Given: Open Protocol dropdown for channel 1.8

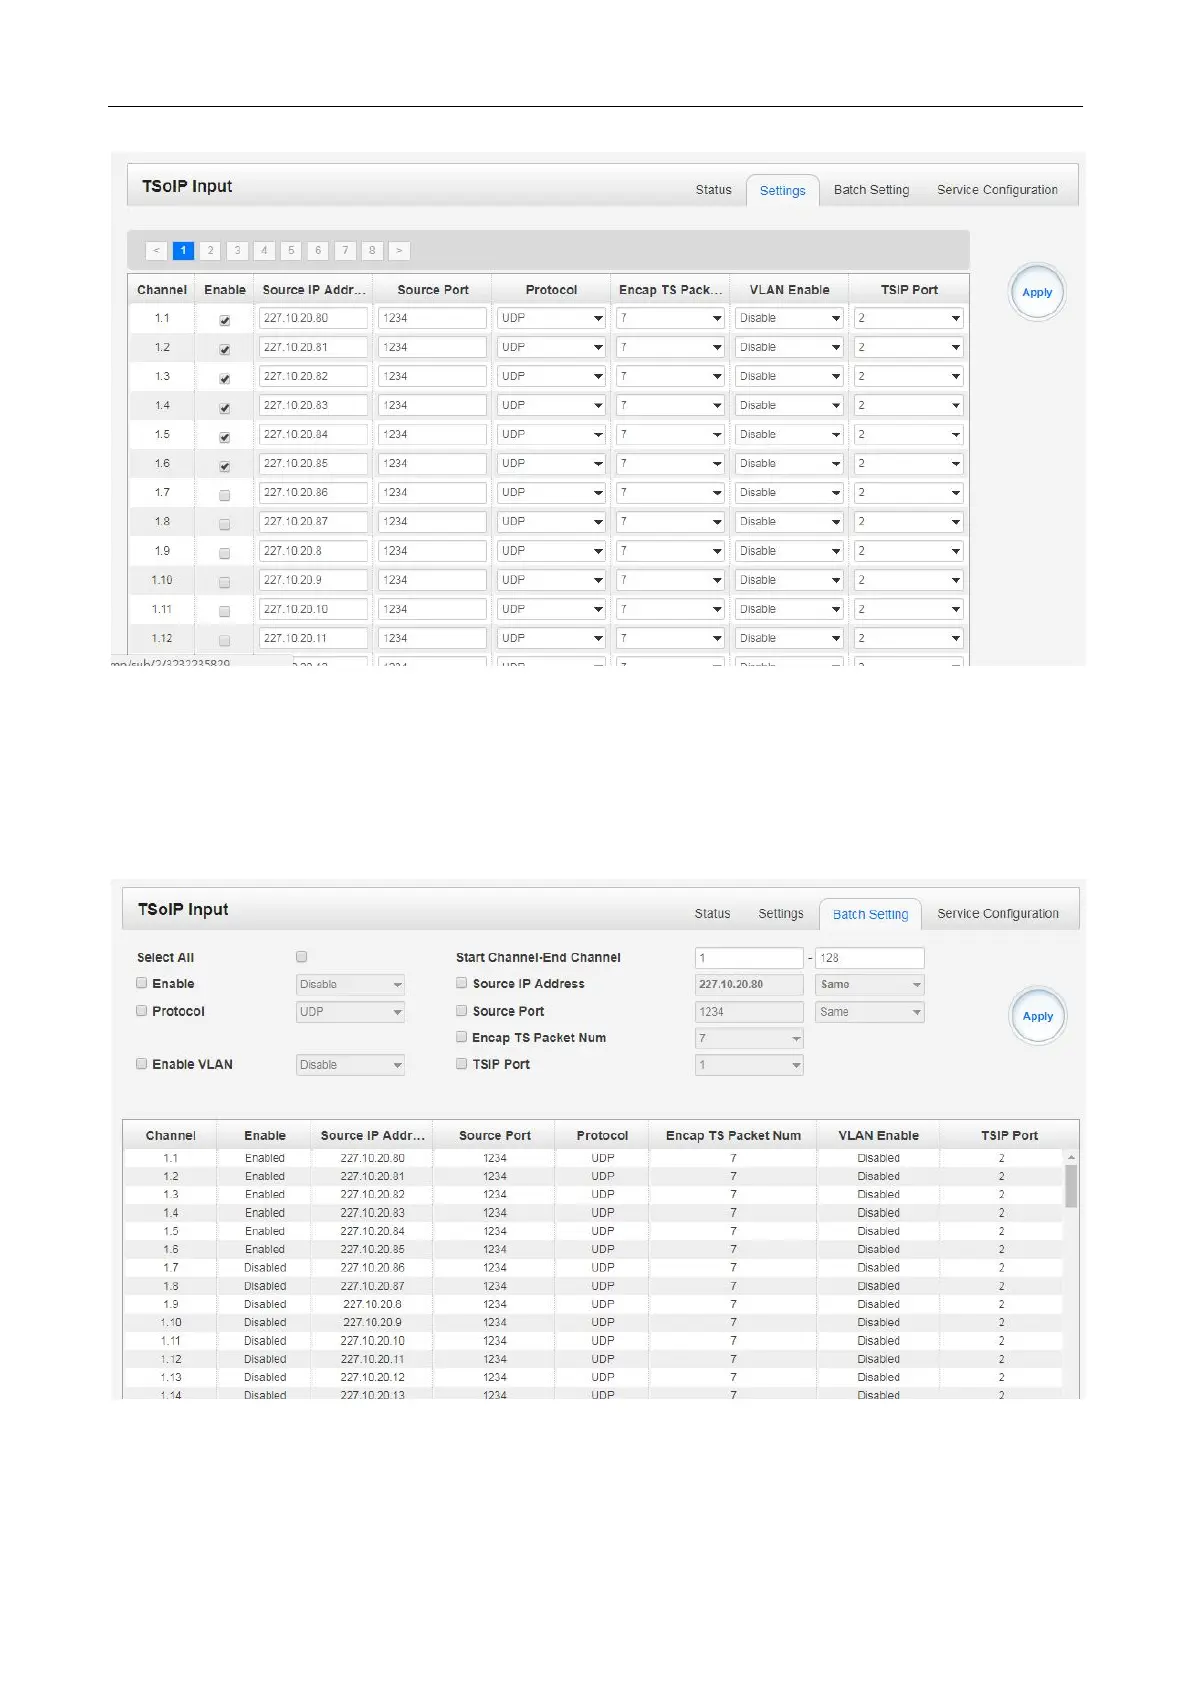Looking at the screenshot, I should coord(551,521).
